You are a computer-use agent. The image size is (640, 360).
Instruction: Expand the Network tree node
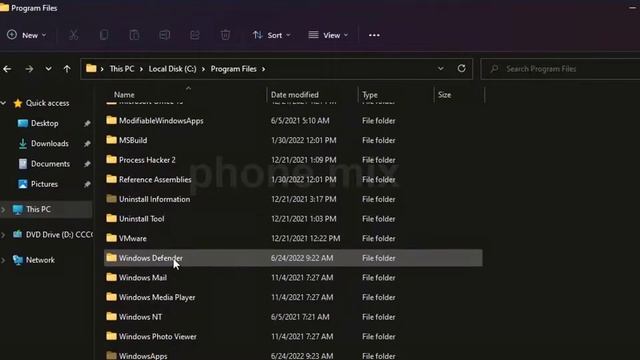[x=3, y=260]
